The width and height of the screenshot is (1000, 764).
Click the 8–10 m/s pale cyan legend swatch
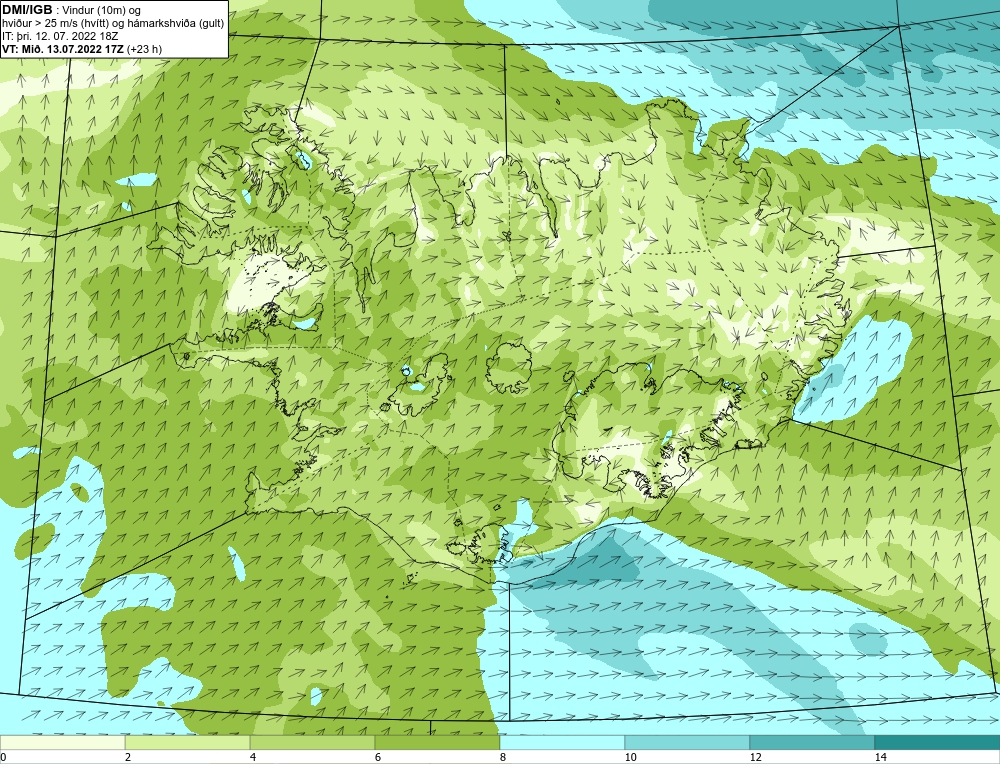562,742
